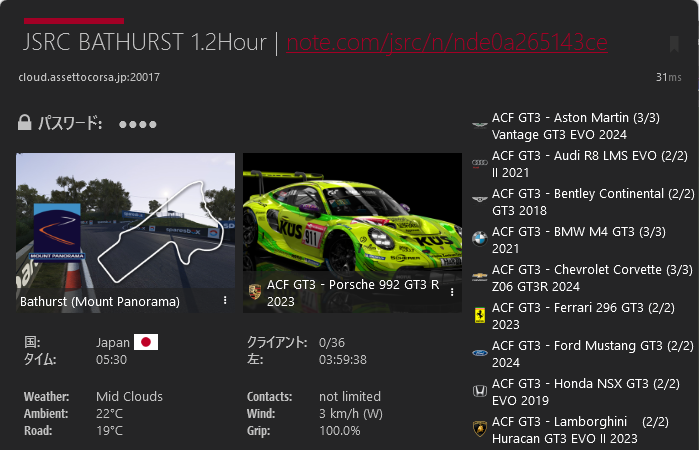Click the Porsche crest badge icon

pyautogui.click(x=255, y=292)
